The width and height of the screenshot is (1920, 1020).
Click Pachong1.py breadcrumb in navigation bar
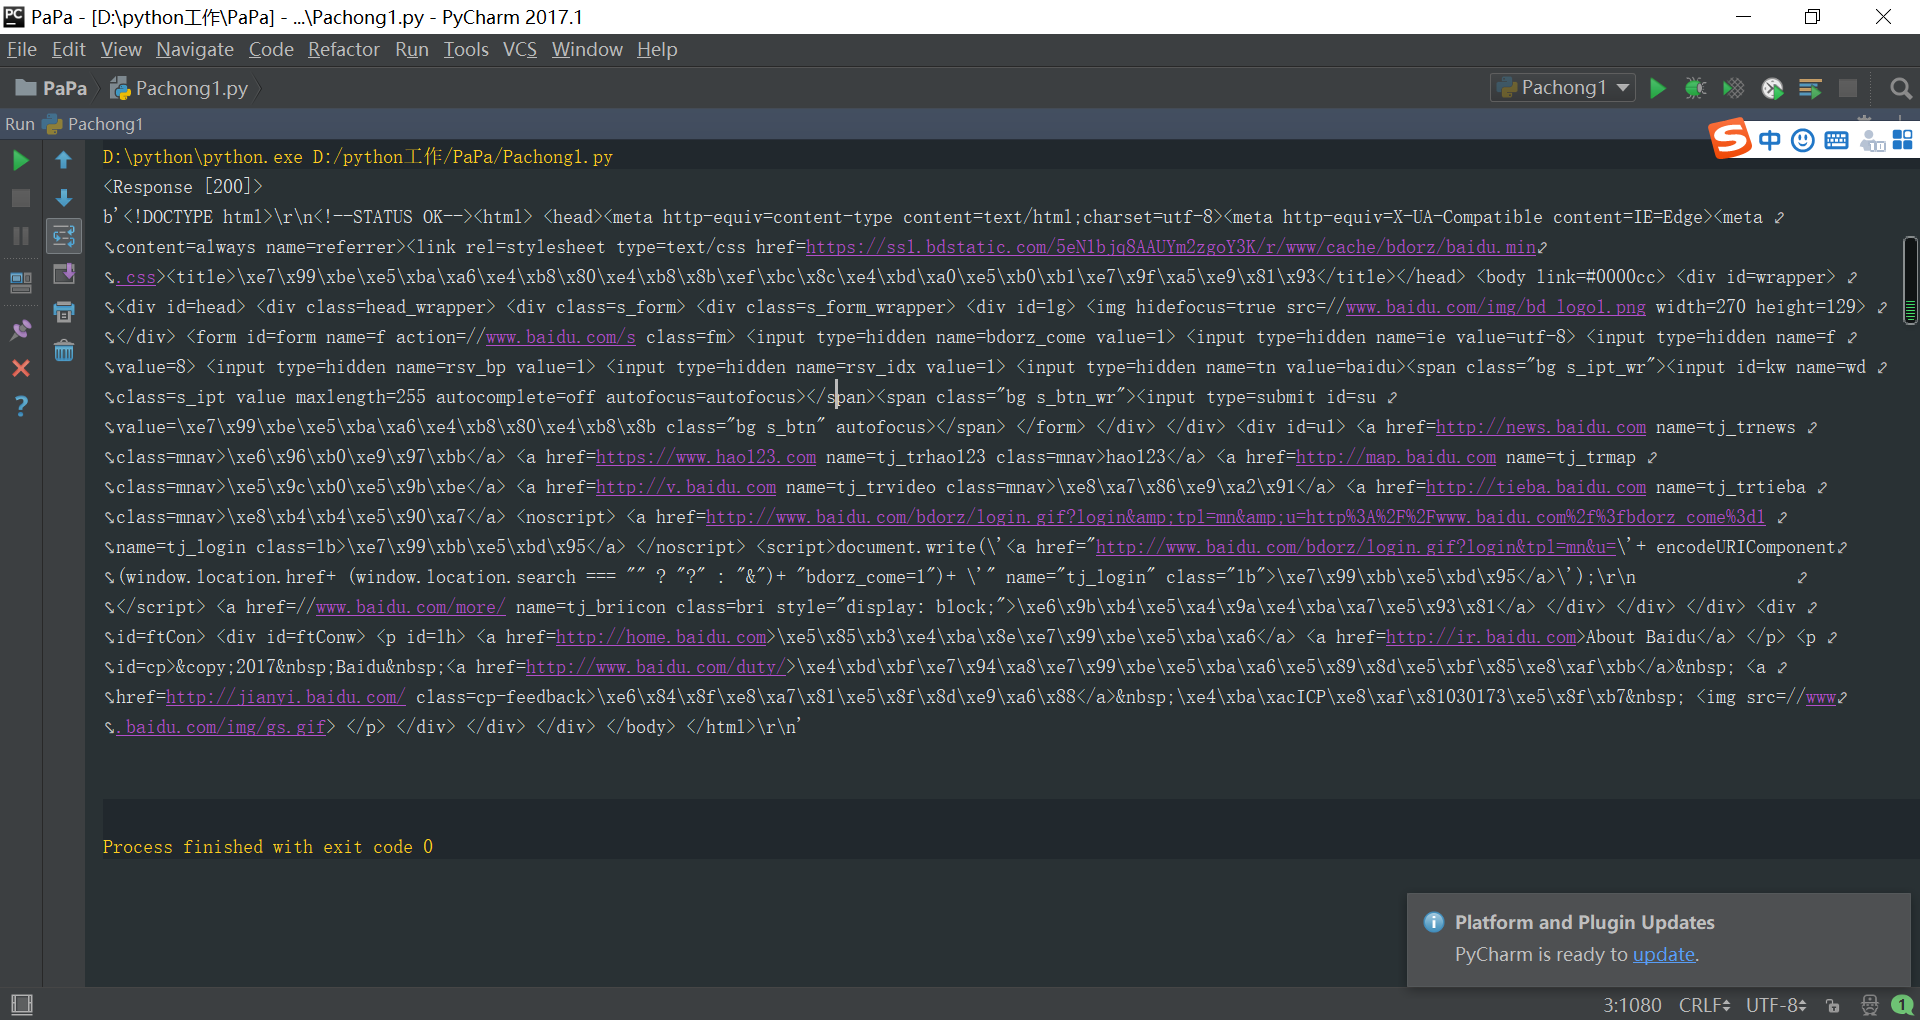point(180,88)
